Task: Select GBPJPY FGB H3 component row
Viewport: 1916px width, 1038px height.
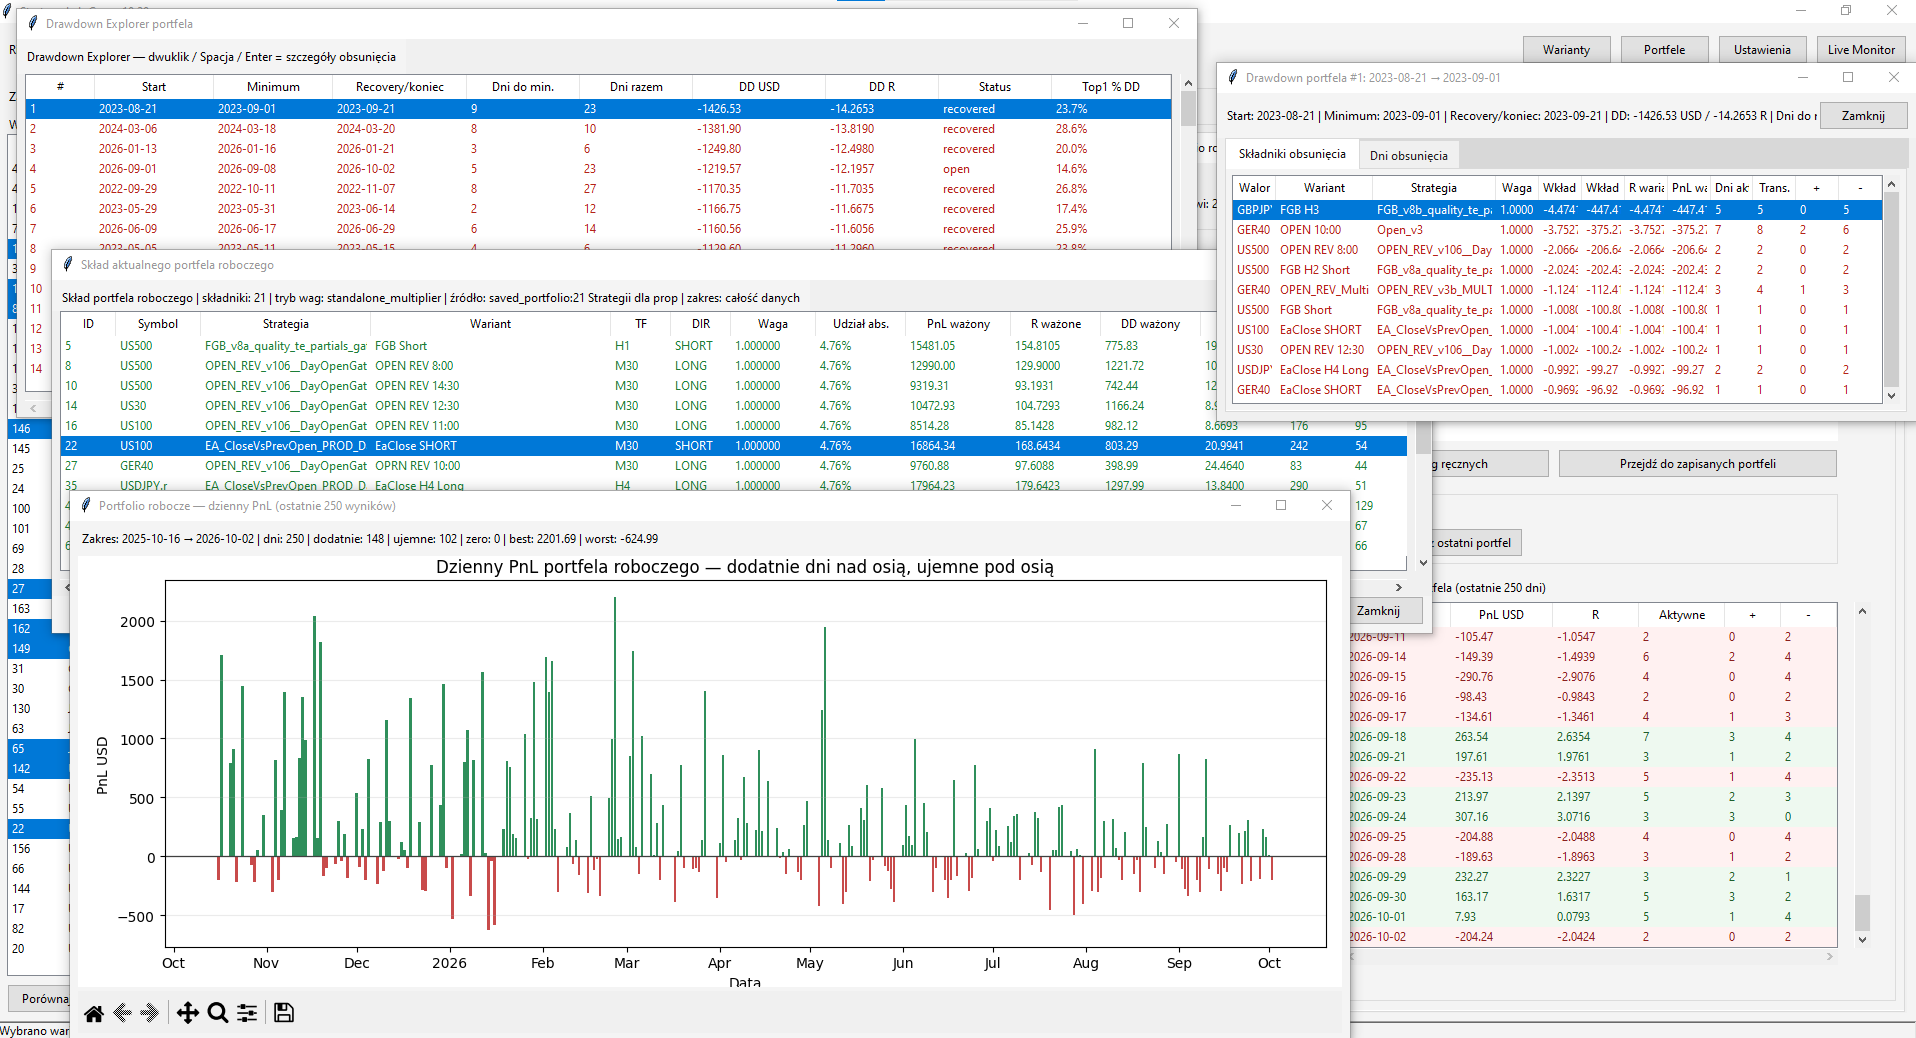Action: [x=1558, y=210]
